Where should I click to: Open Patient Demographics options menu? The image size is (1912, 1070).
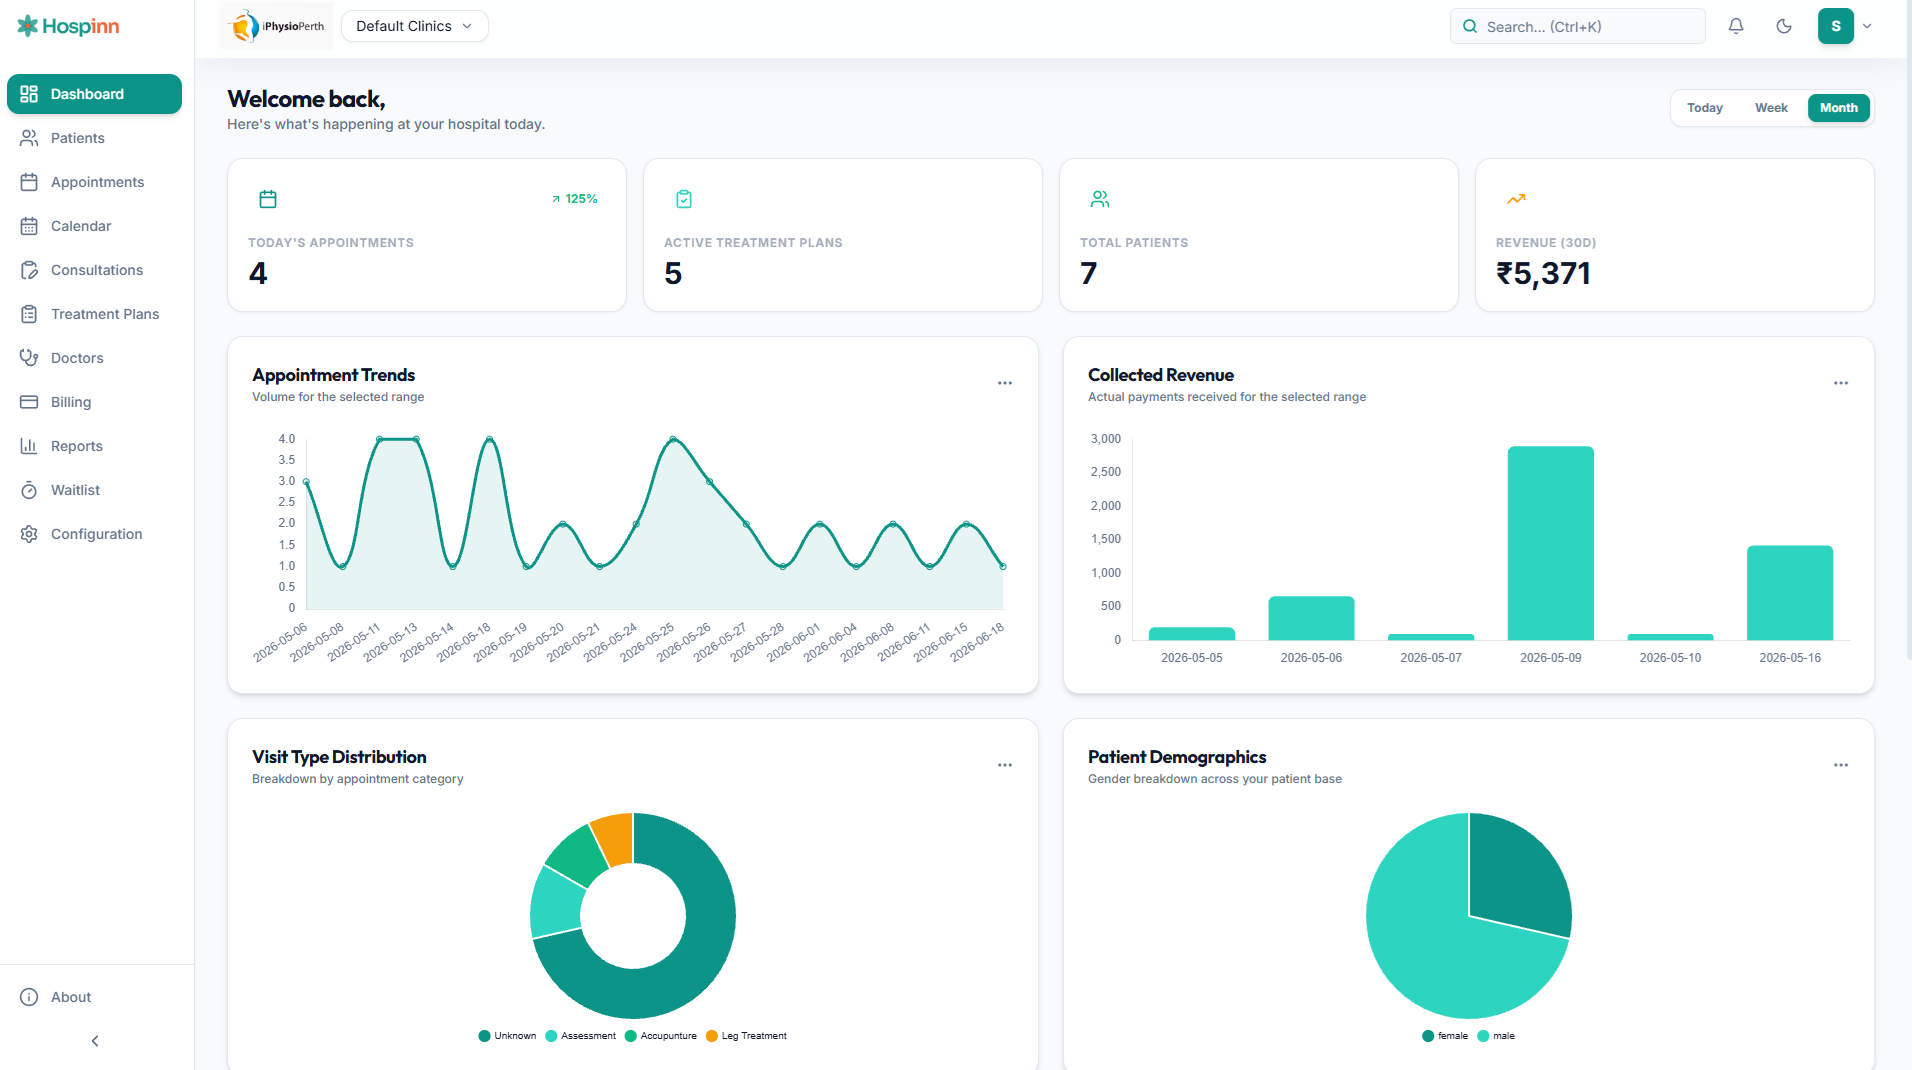pyautogui.click(x=1841, y=765)
